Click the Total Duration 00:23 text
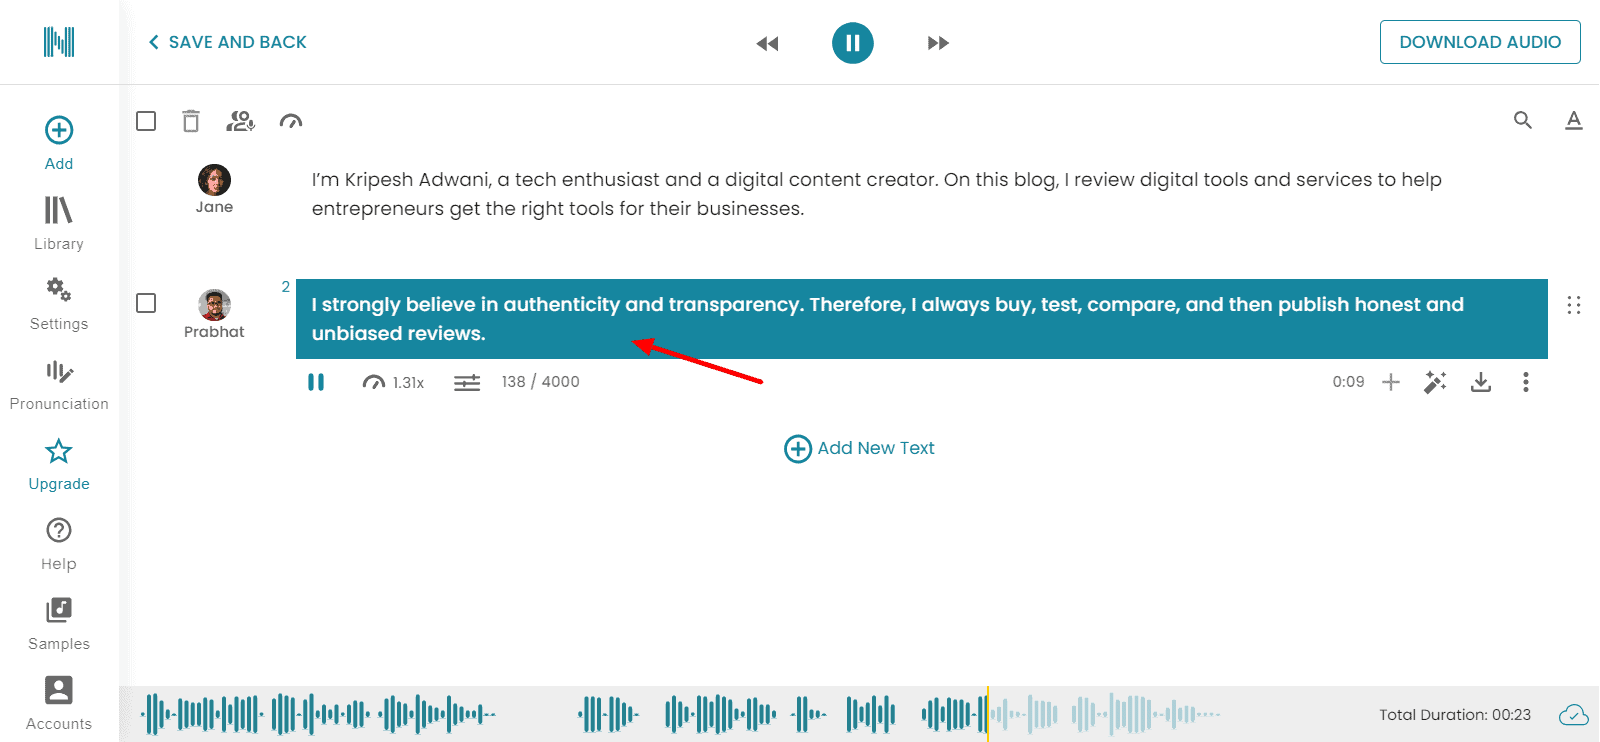 [1455, 714]
